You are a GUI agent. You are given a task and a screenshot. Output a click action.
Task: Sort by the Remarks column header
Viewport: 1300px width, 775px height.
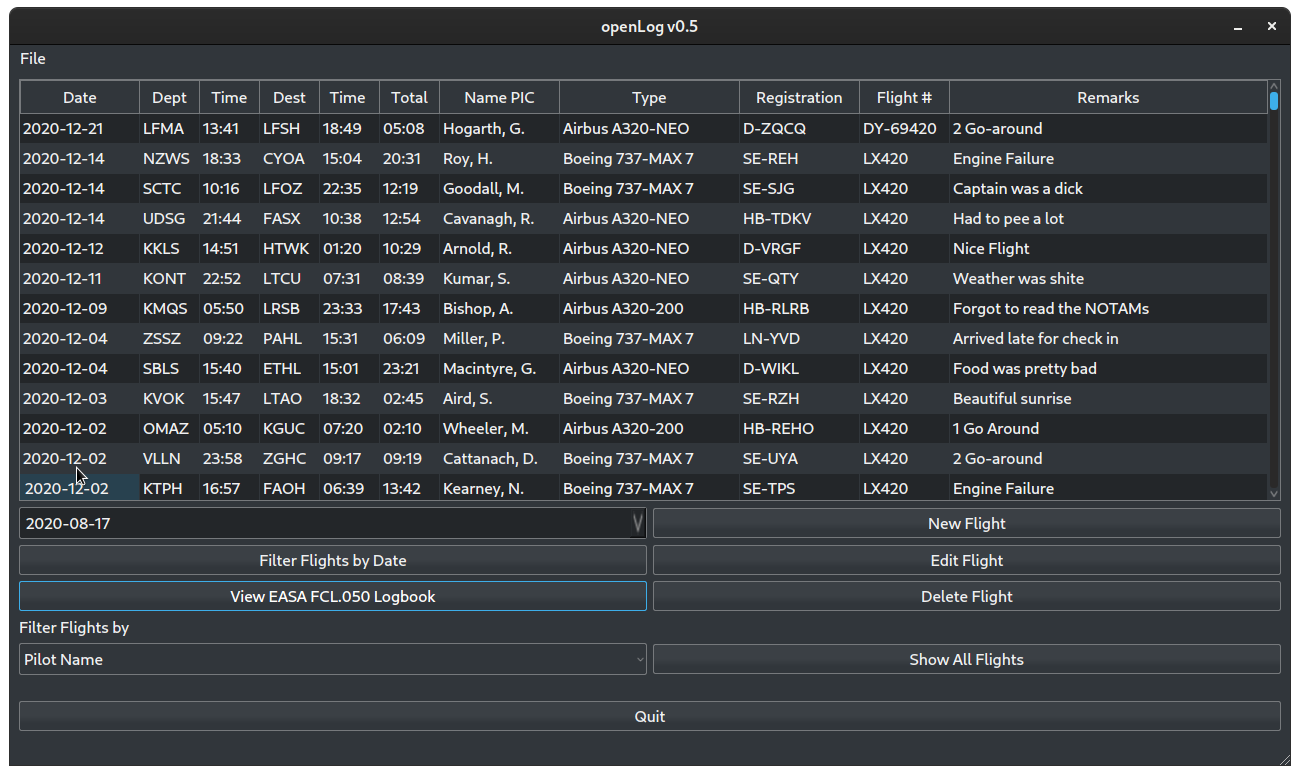1108,97
